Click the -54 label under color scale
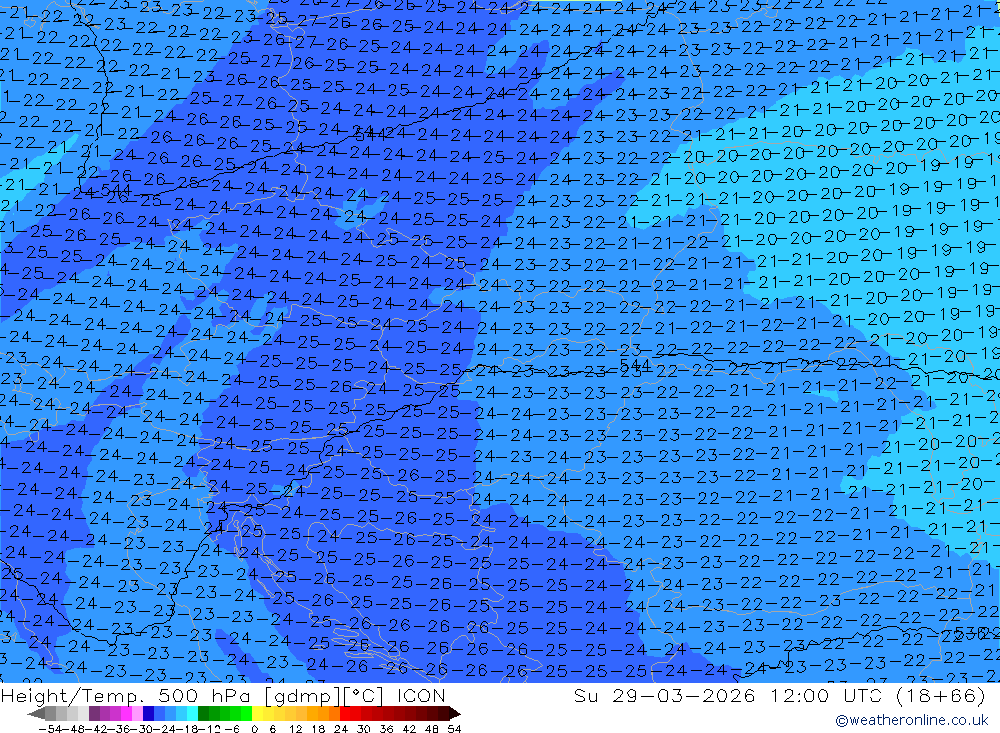 click(50, 729)
